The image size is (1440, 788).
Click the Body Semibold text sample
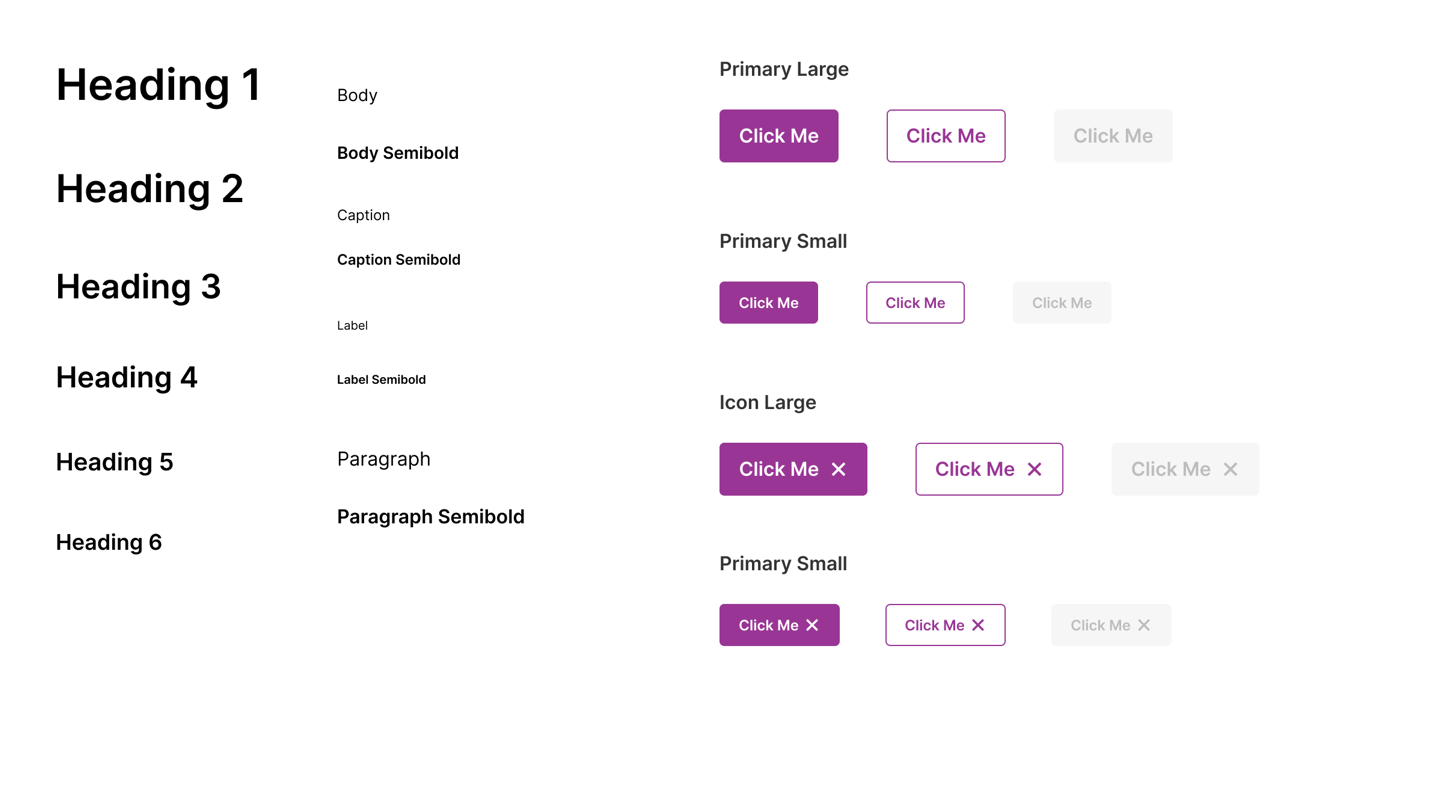(x=398, y=153)
